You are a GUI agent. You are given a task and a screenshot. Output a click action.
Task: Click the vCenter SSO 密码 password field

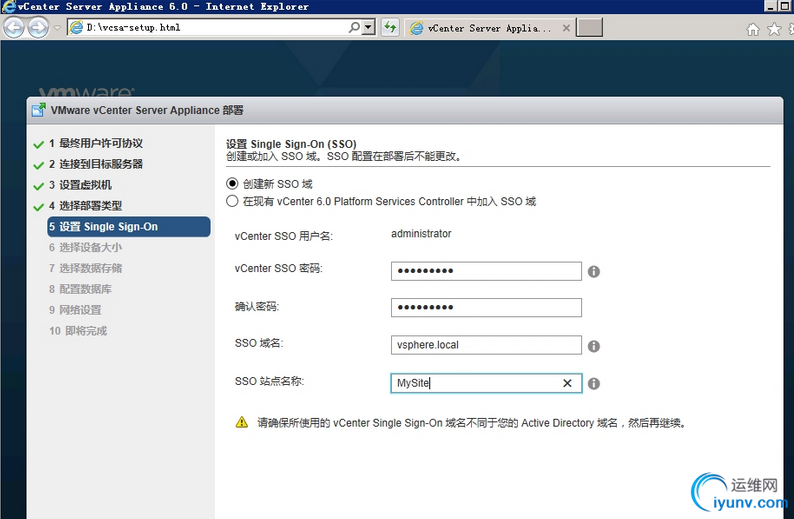[486, 271]
